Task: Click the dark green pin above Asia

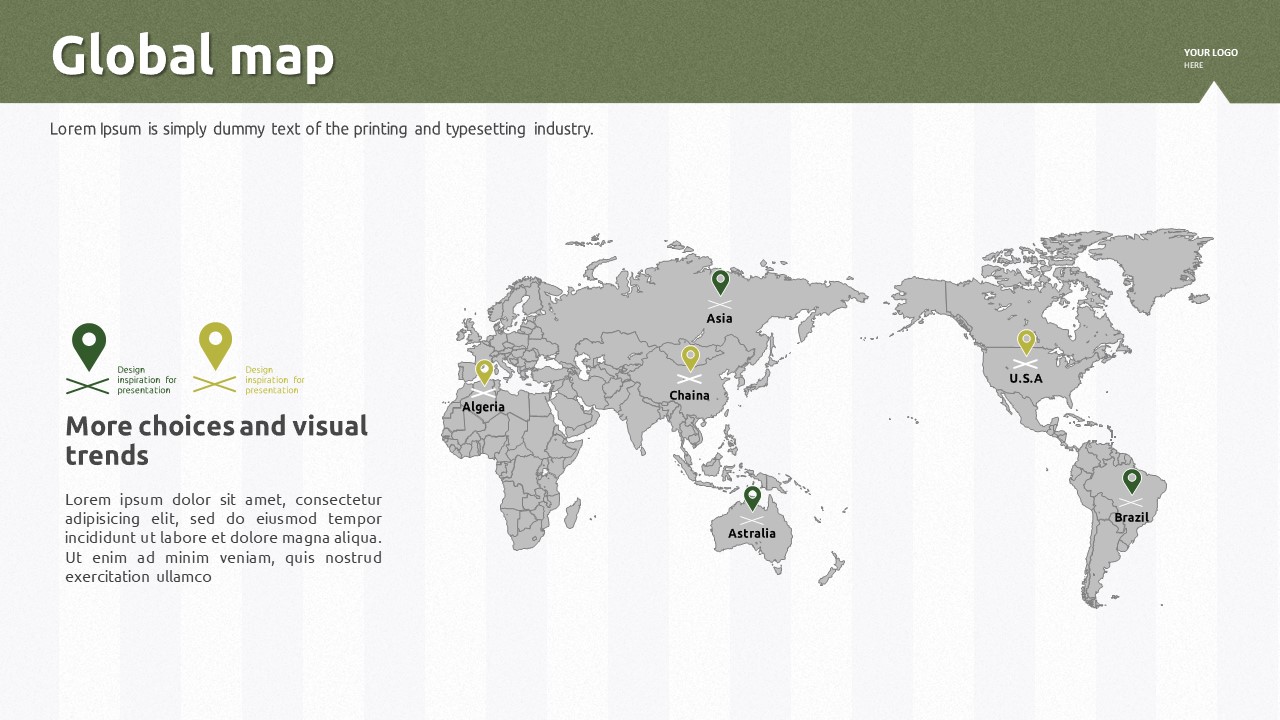Action: (720, 281)
